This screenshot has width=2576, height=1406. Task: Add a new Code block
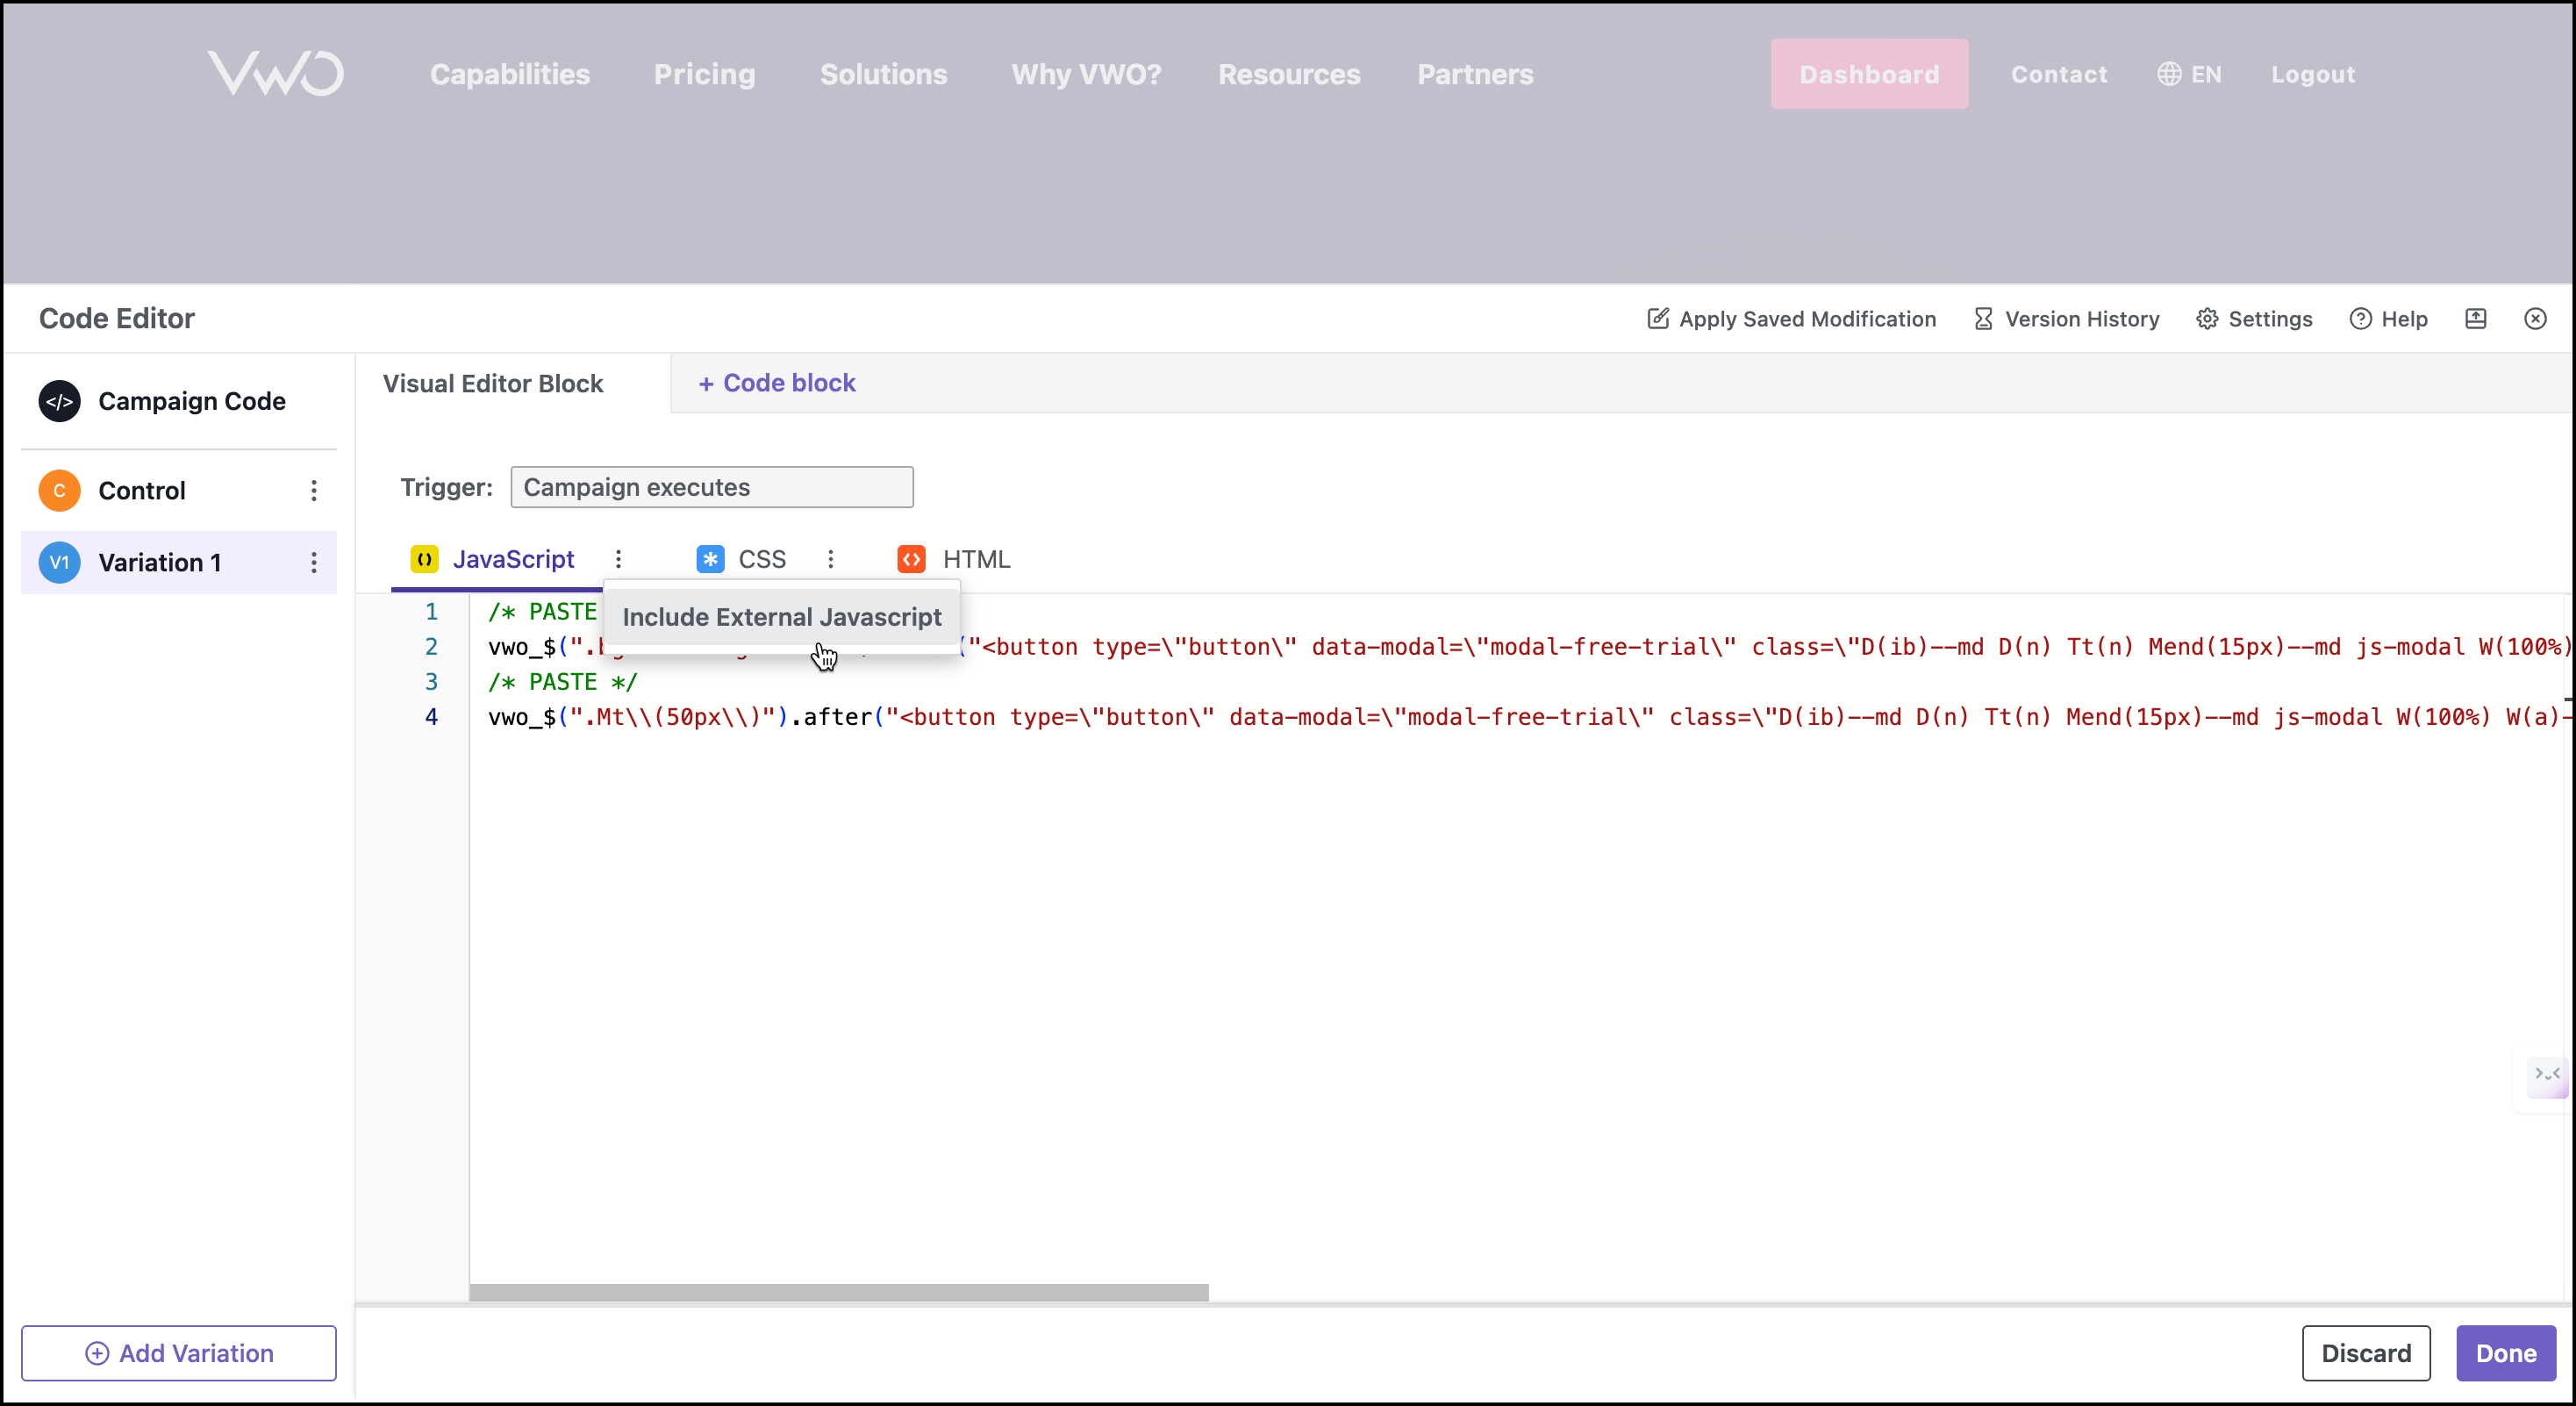point(777,383)
